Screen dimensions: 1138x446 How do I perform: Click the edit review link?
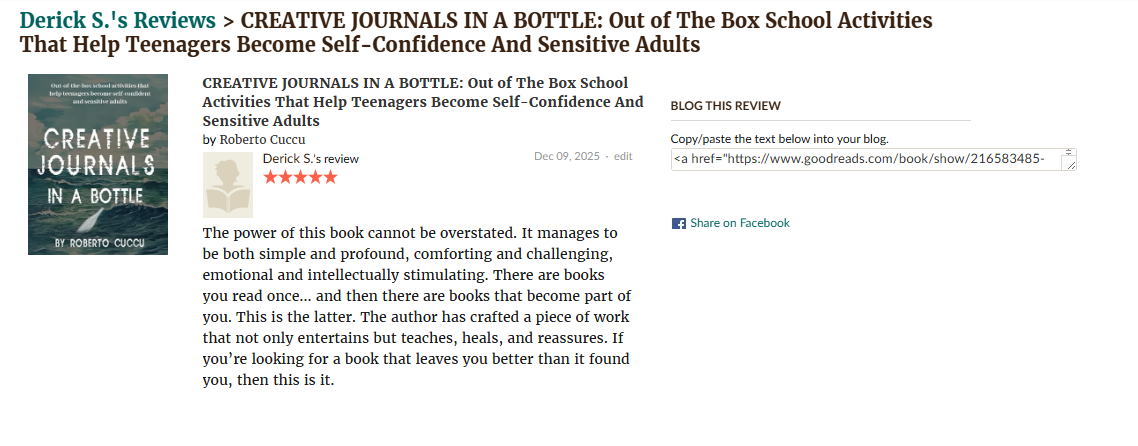(623, 156)
